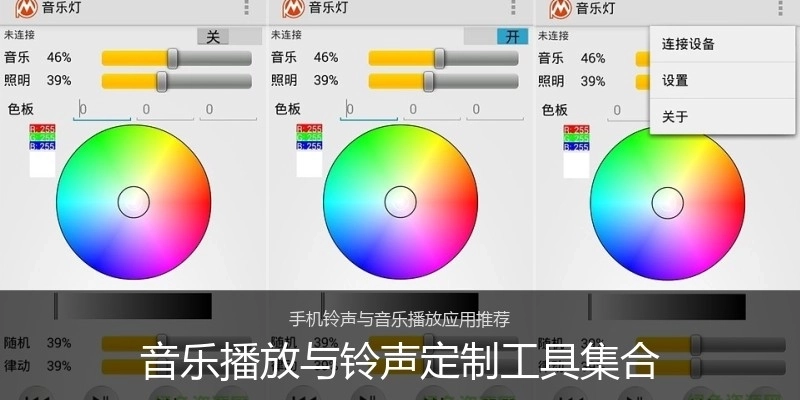Tap the 音乐灯 app logo in left panel

pyautogui.click(x=27, y=8)
